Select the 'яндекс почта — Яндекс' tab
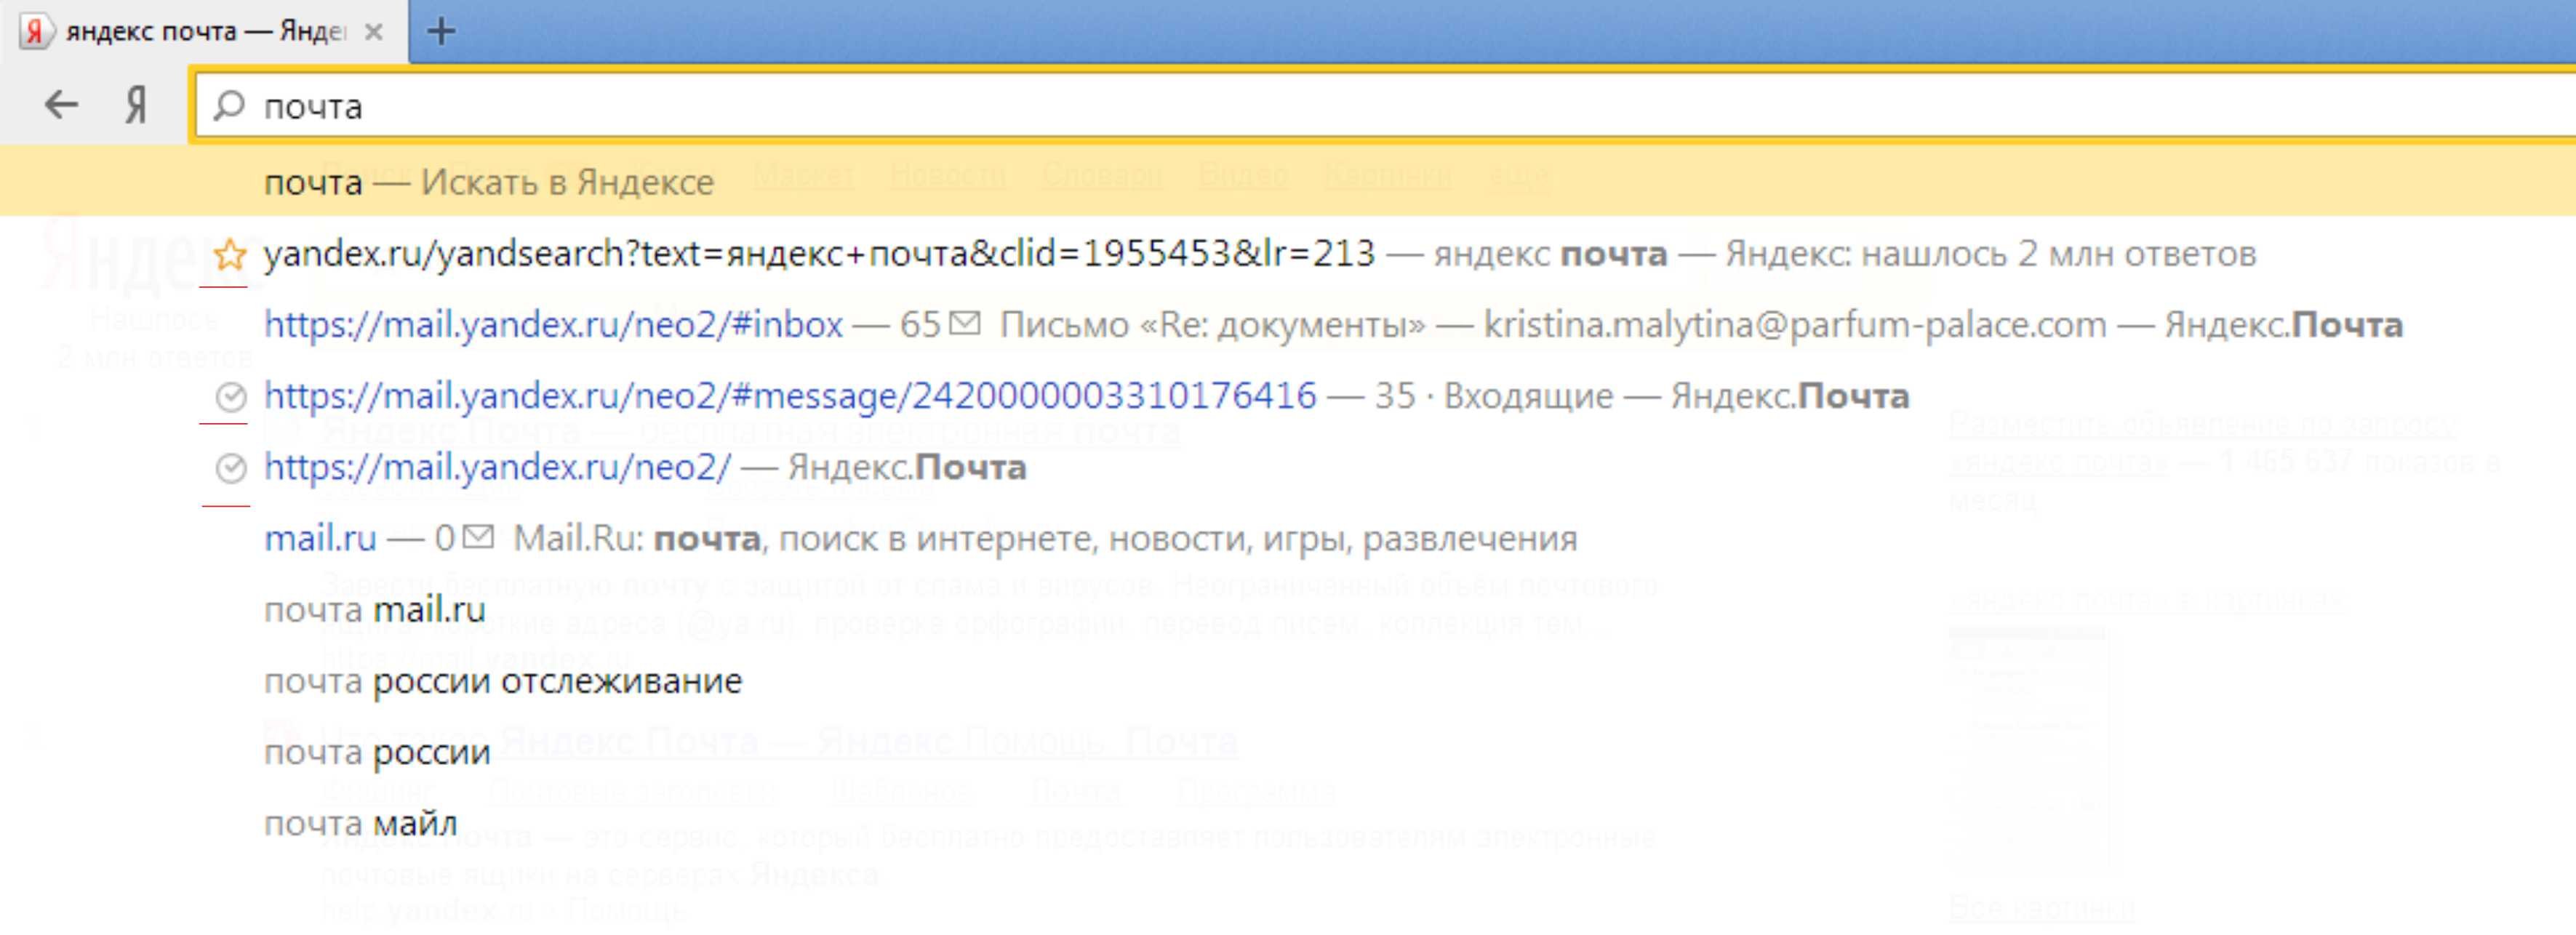The height and width of the screenshot is (935, 2576). (x=204, y=32)
